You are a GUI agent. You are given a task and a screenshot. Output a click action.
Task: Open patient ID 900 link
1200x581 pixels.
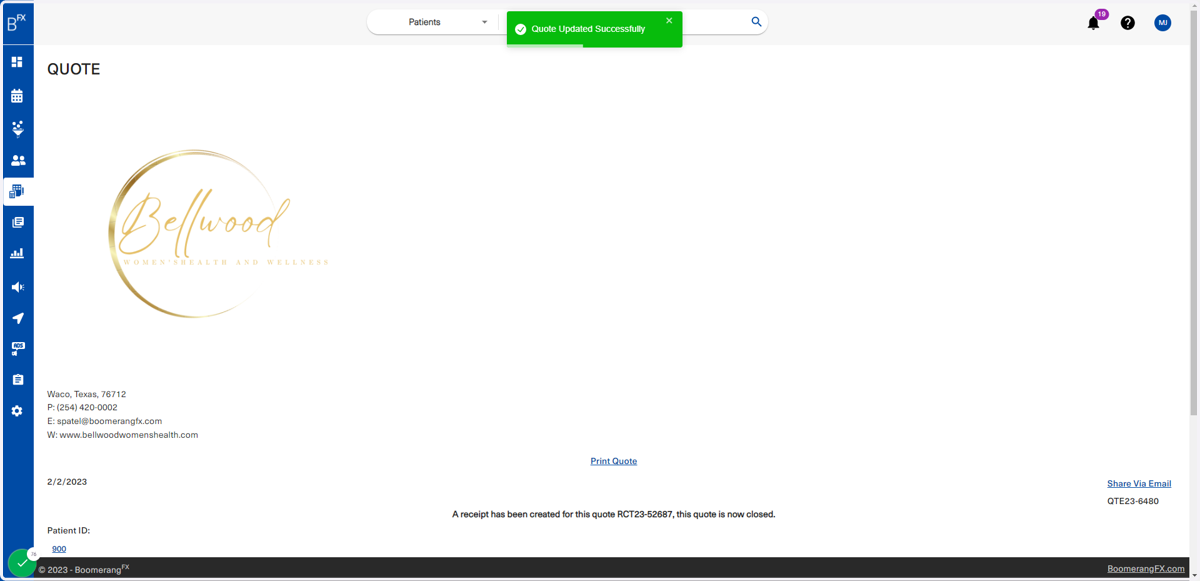59,549
